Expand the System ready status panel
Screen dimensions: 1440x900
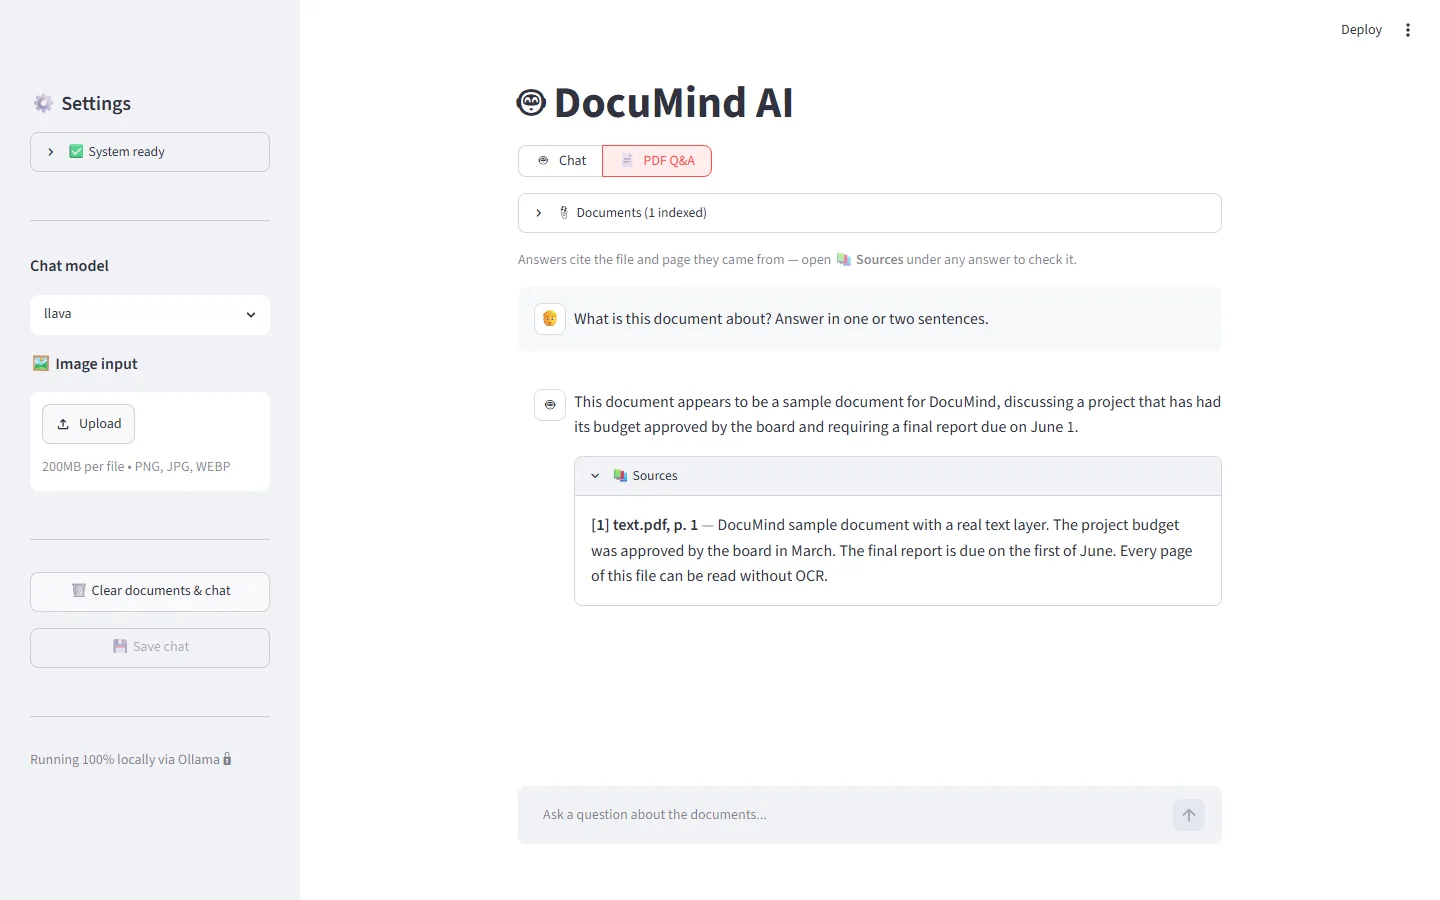(x=150, y=152)
